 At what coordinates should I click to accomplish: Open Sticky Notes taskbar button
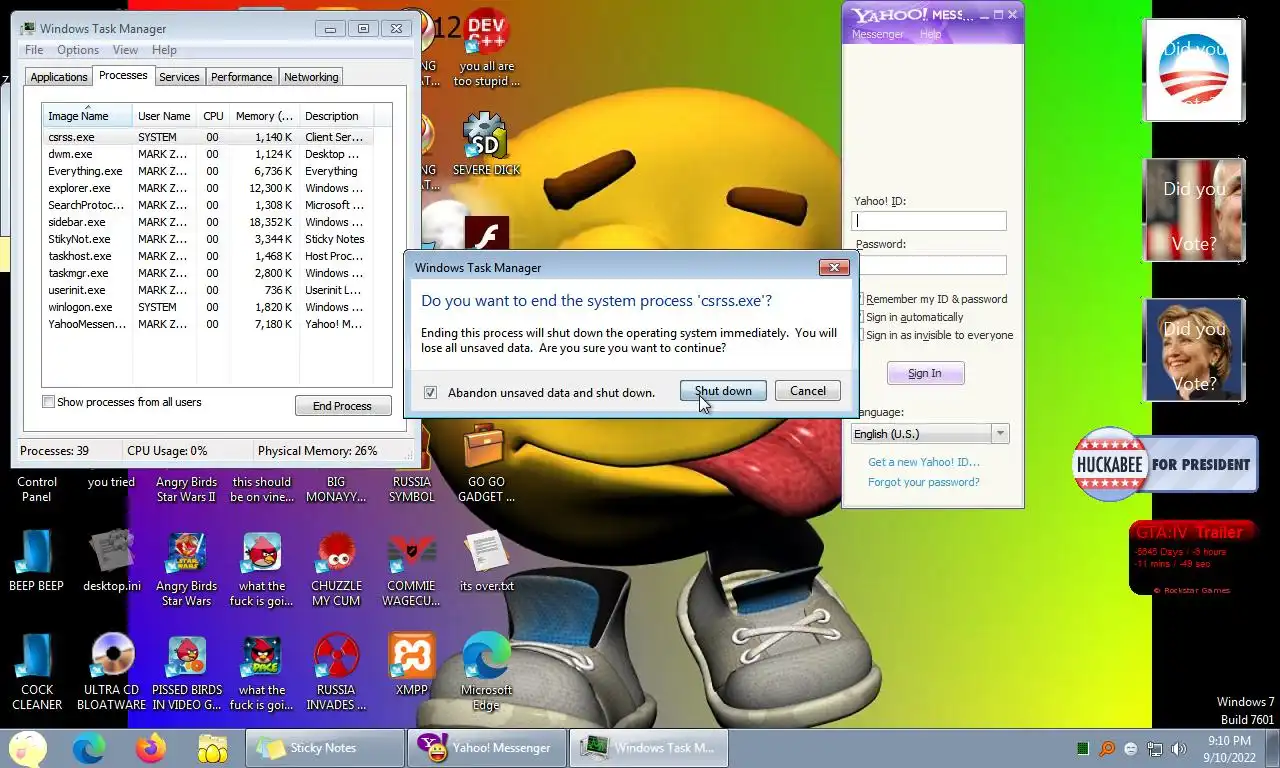pyautogui.click(x=324, y=747)
